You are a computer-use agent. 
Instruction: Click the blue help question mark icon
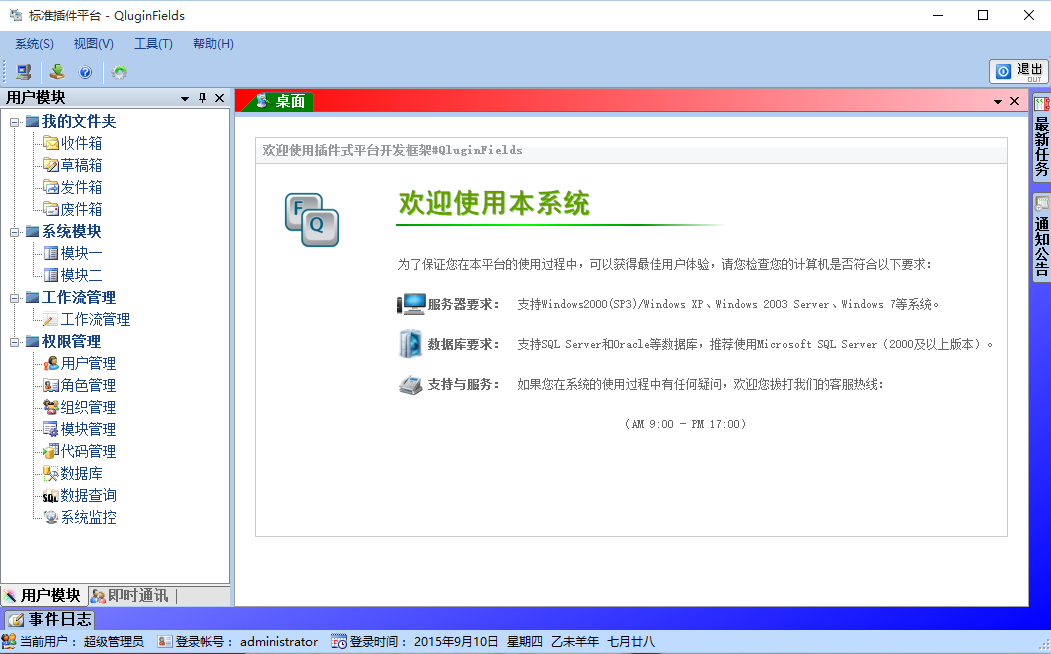click(x=85, y=72)
